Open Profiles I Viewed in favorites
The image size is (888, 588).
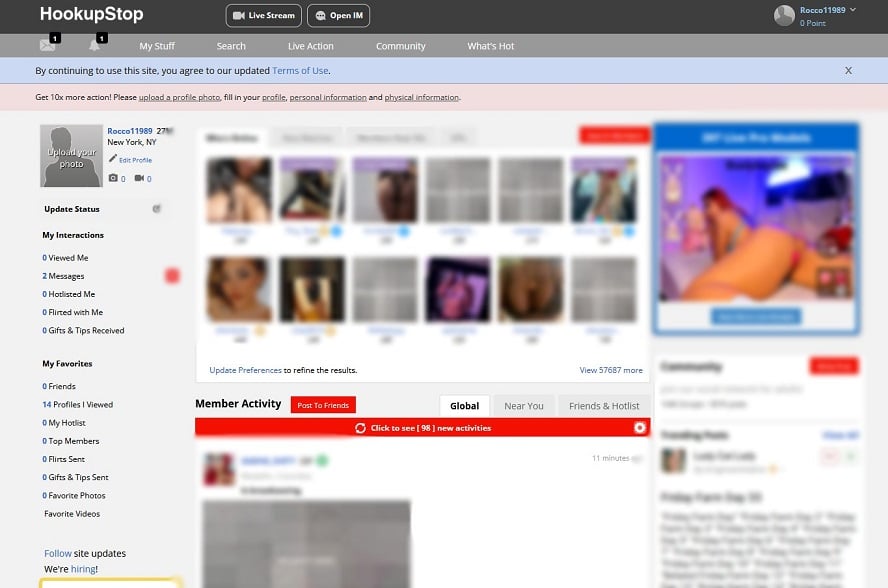[81, 405]
